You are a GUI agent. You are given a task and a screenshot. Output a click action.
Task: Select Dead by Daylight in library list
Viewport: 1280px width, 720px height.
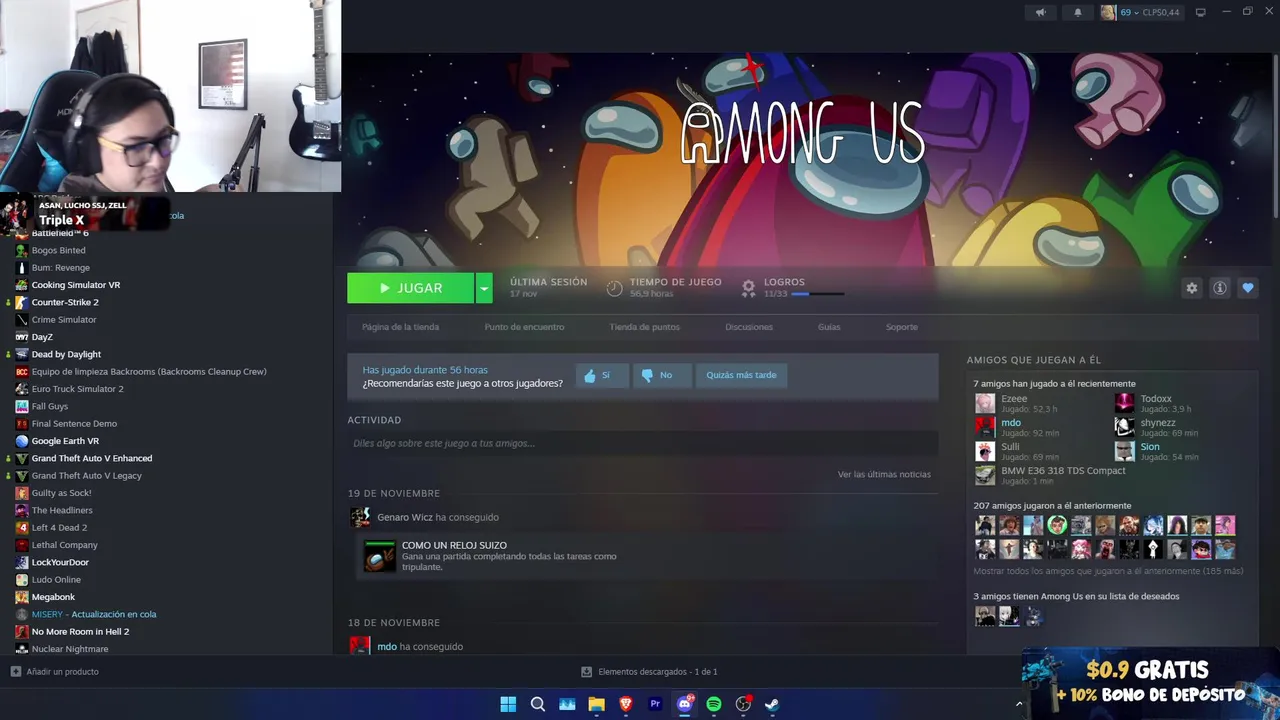click(66, 354)
